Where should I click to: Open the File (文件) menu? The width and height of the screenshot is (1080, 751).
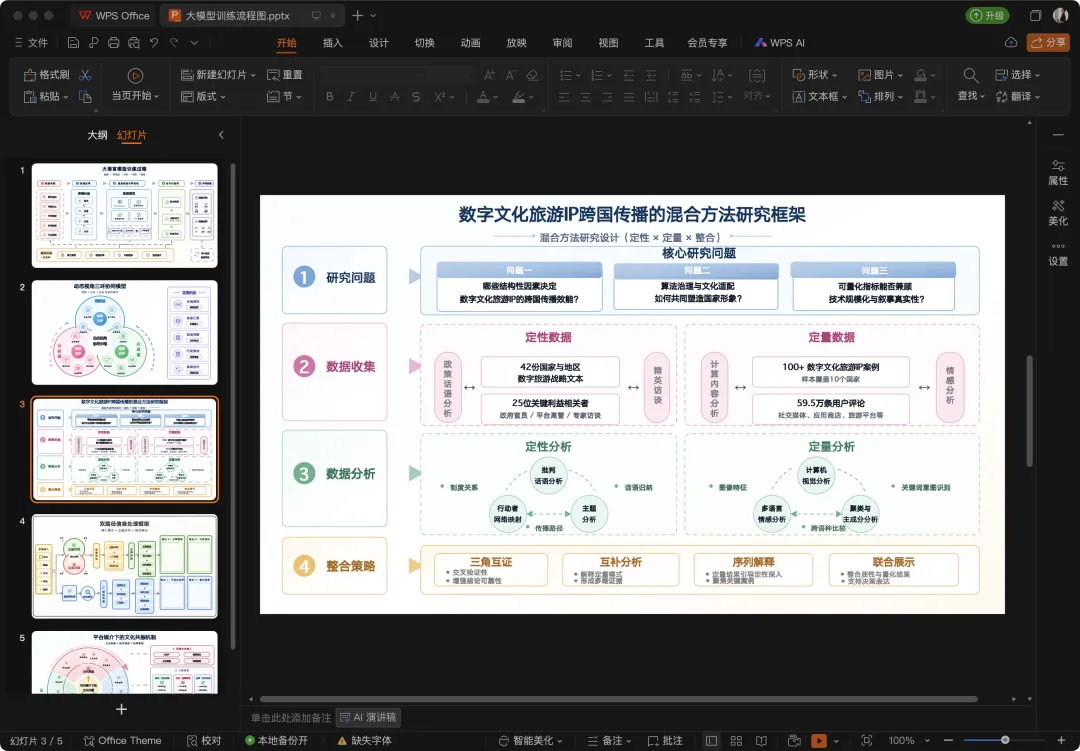pyautogui.click(x=31, y=43)
